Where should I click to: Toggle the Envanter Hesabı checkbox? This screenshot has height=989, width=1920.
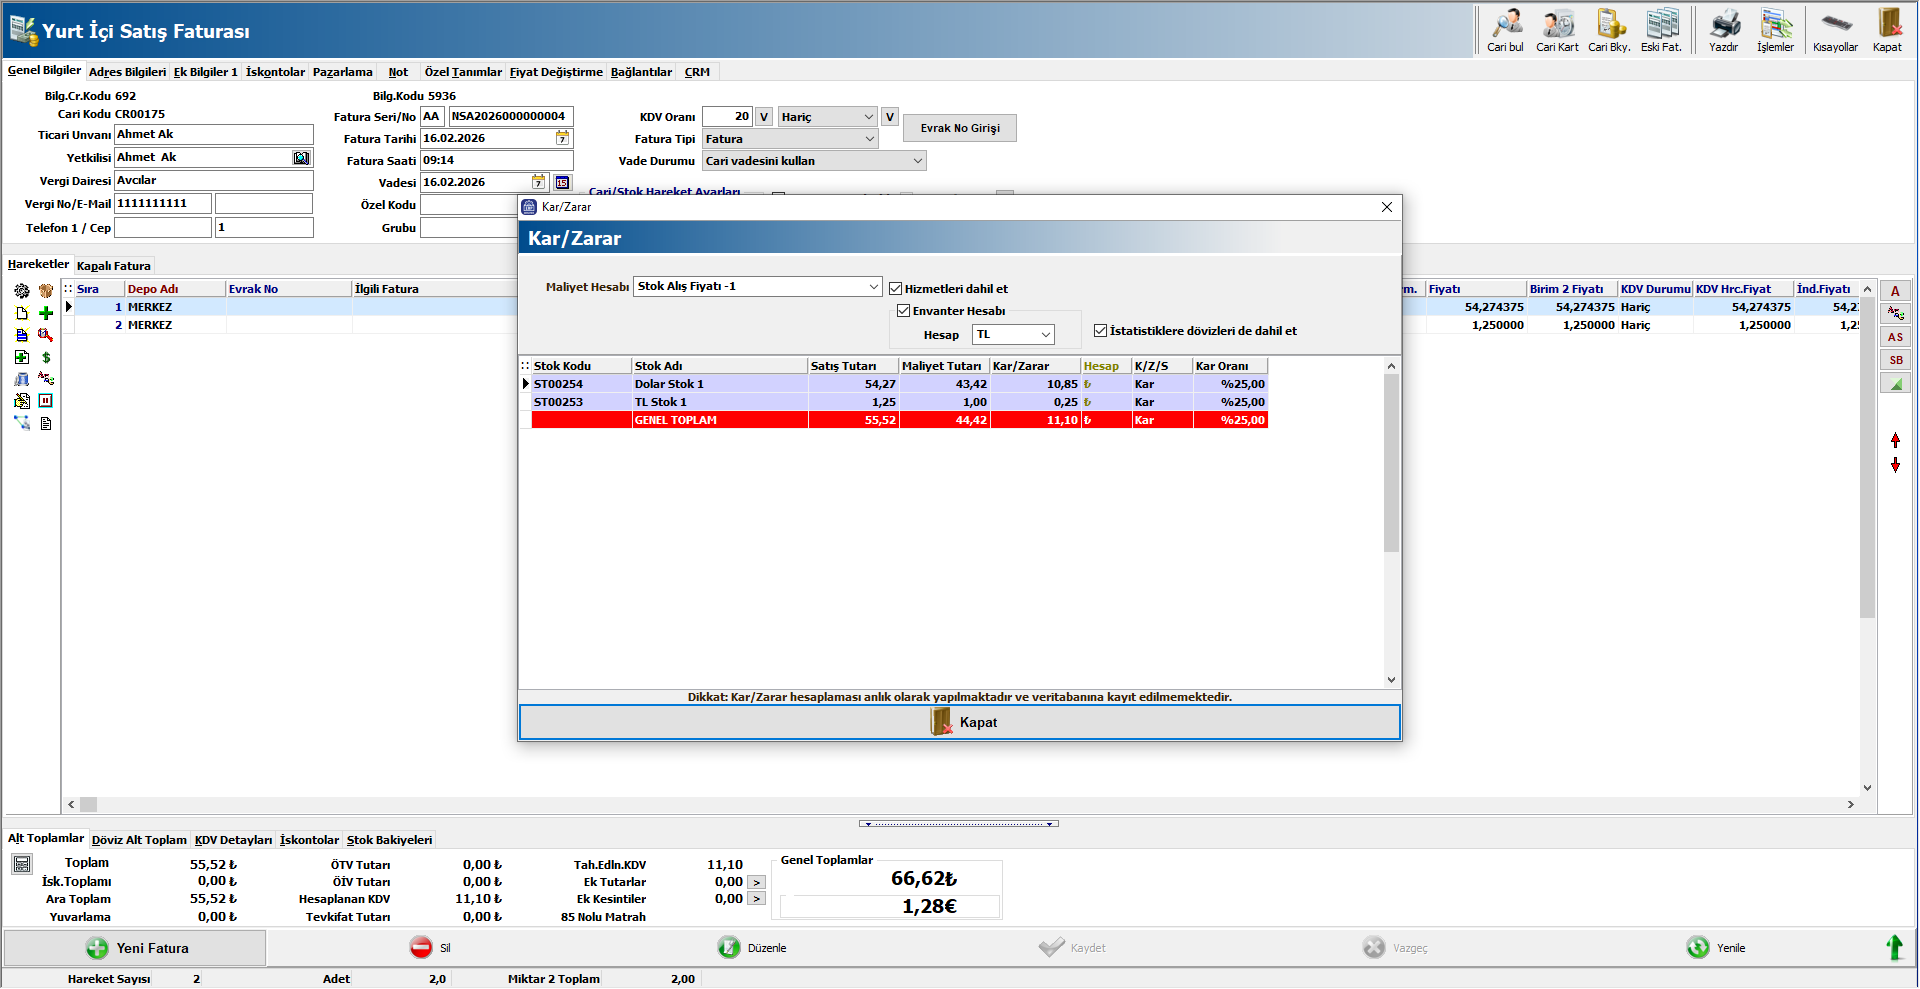[904, 311]
